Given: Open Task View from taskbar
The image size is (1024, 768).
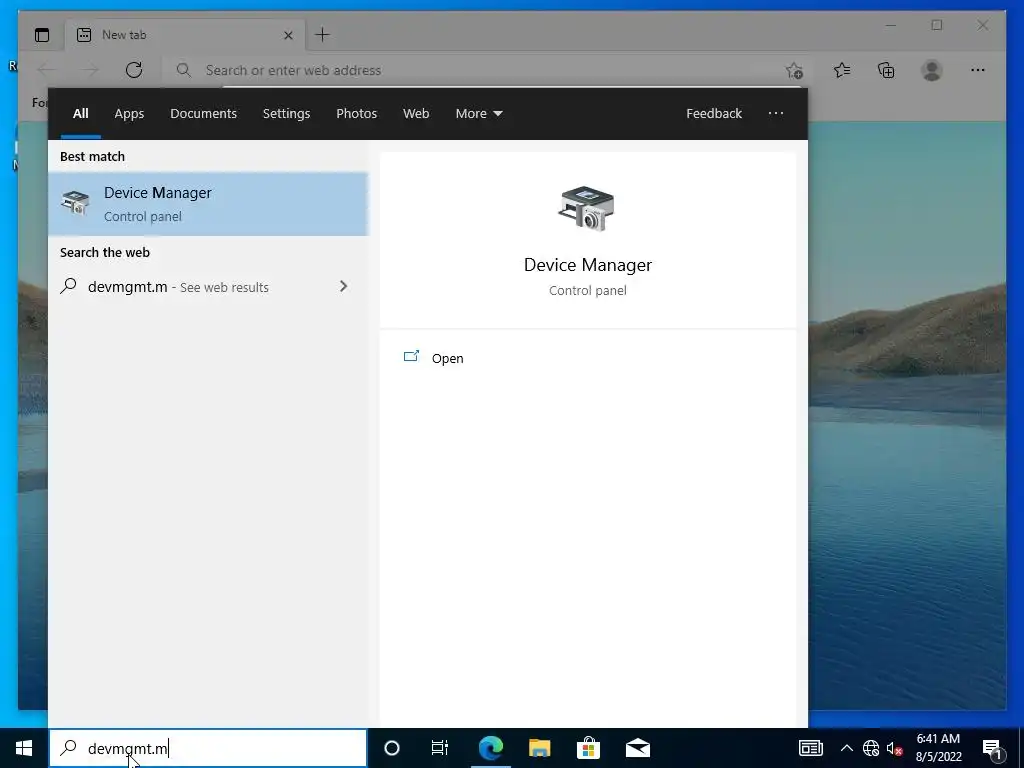Looking at the screenshot, I should [440, 748].
